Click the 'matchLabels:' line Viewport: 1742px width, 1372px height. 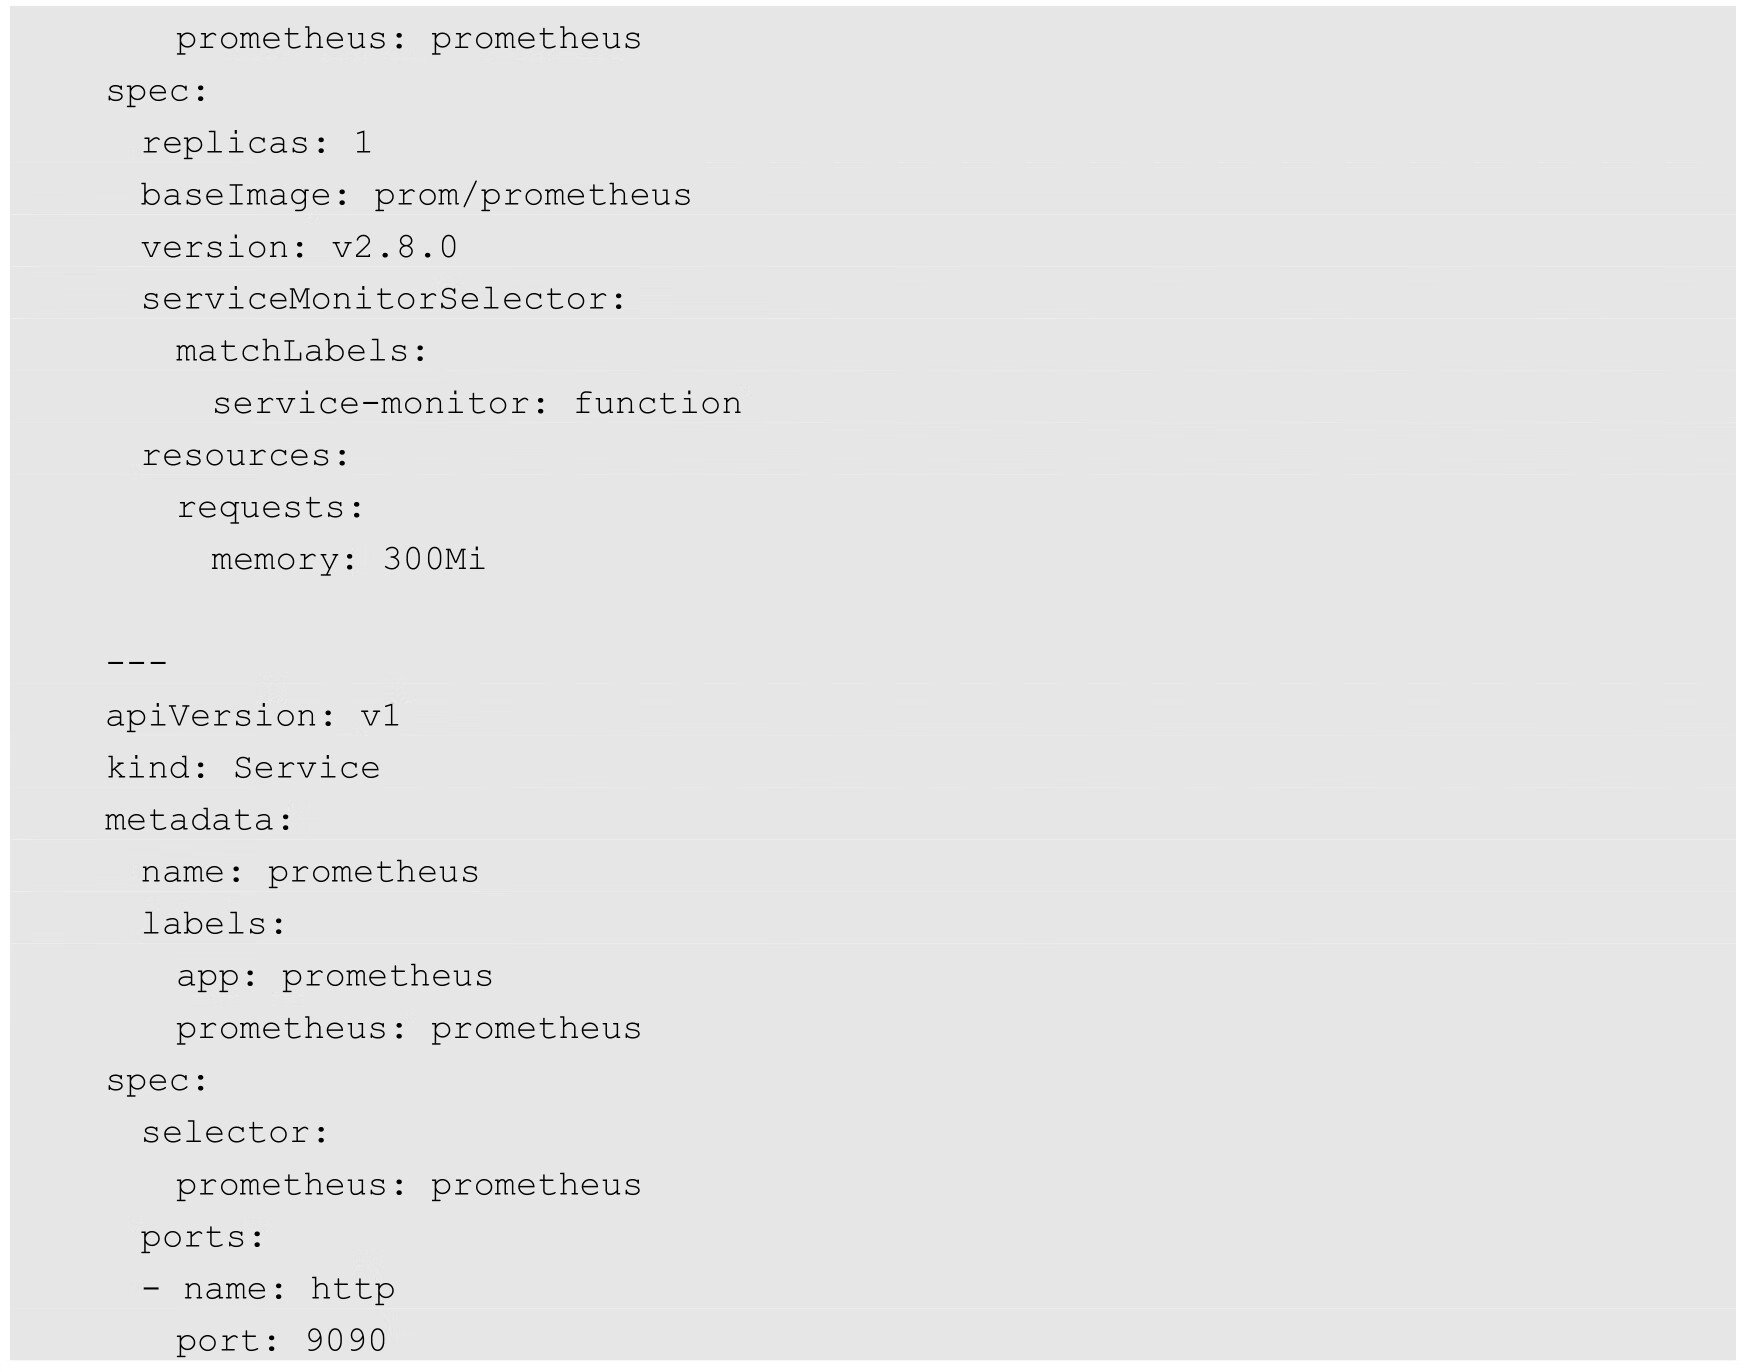click(301, 351)
